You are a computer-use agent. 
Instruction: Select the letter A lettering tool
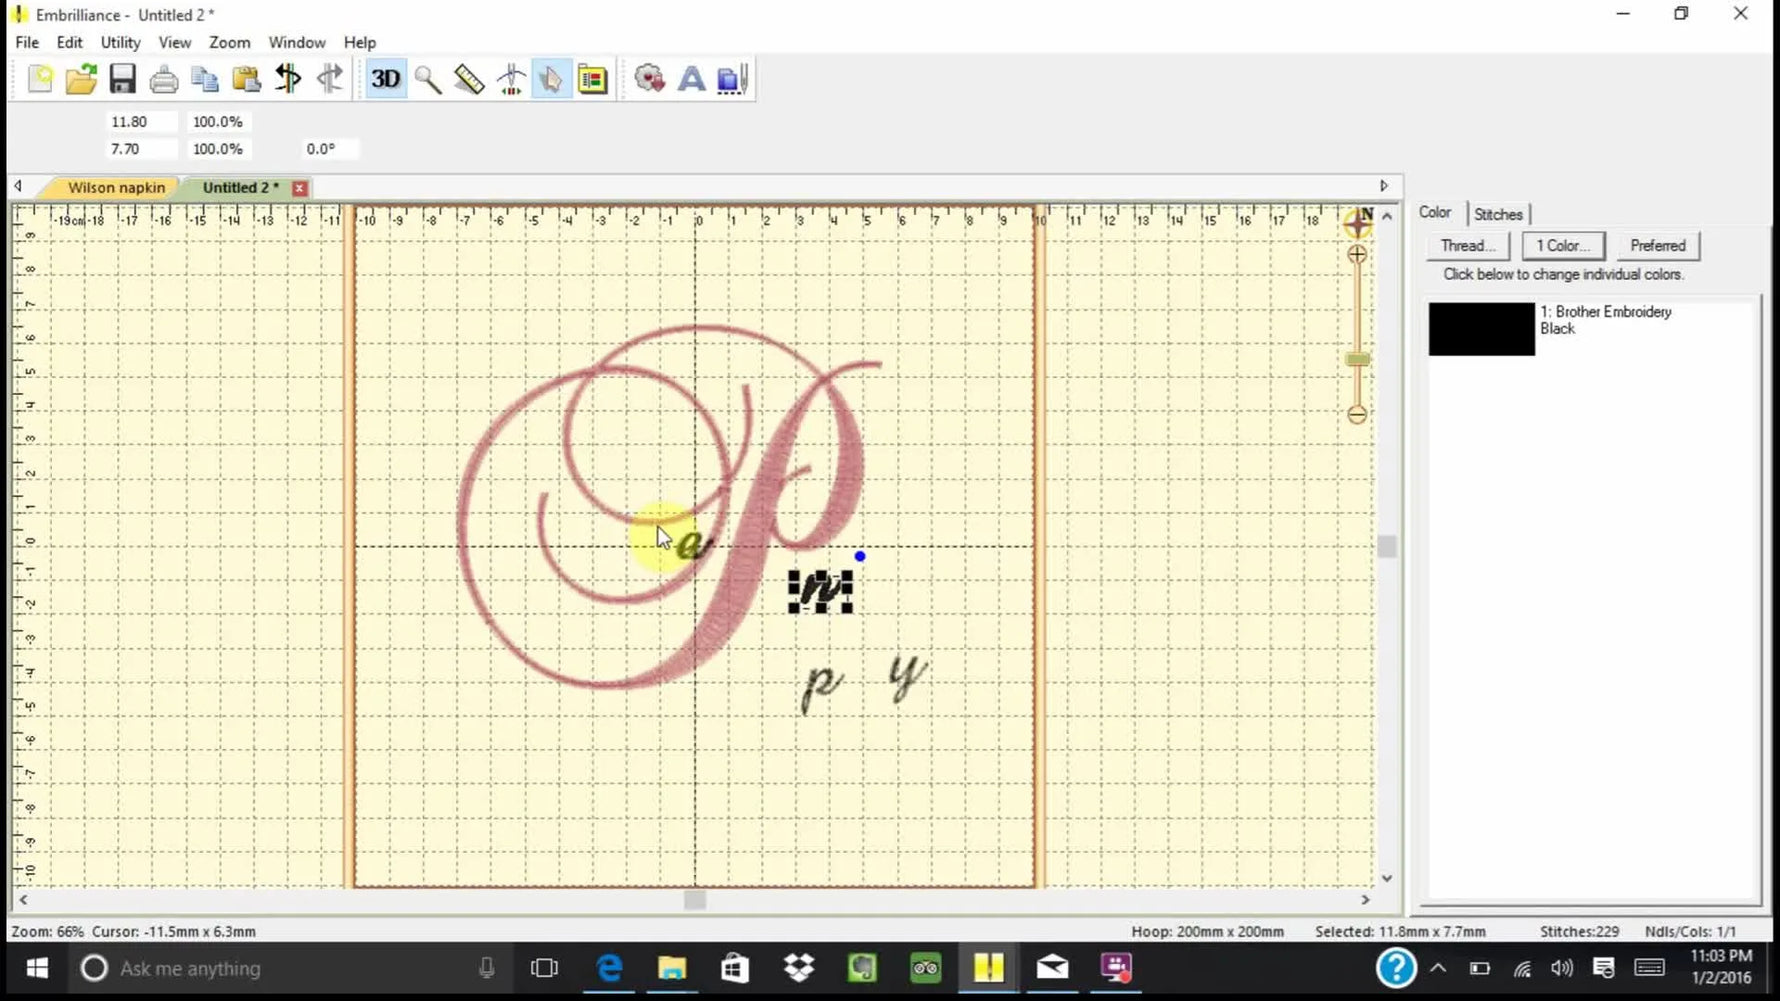pyautogui.click(x=691, y=79)
